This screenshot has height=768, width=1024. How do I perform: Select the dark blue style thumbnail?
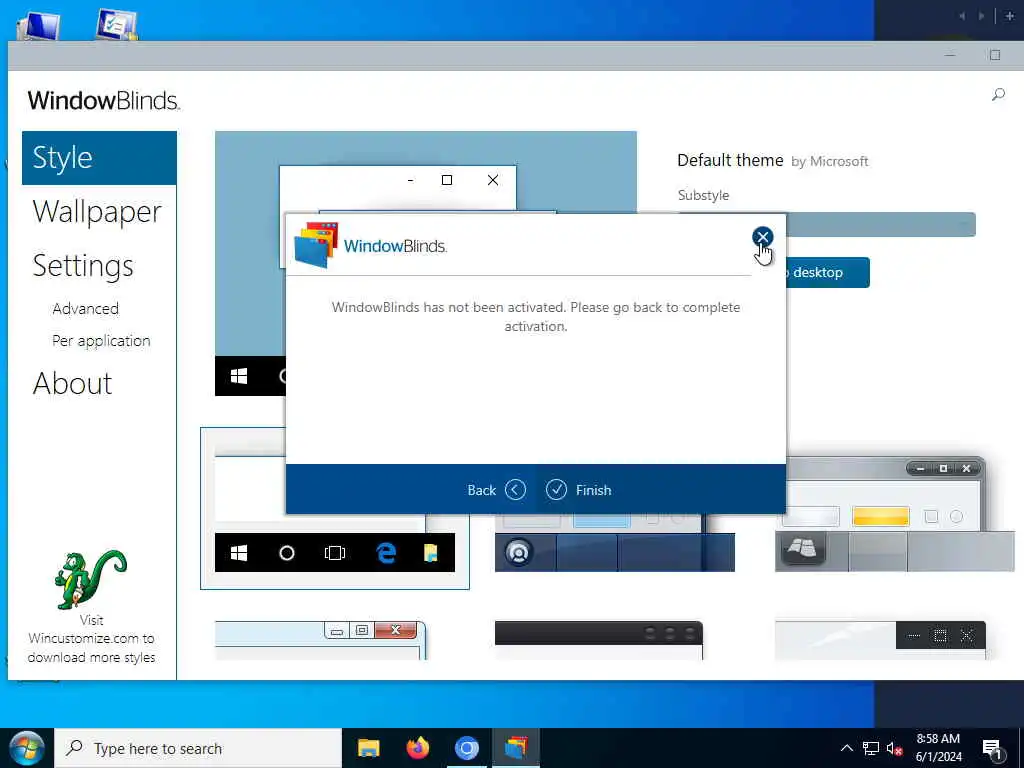coord(615,542)
